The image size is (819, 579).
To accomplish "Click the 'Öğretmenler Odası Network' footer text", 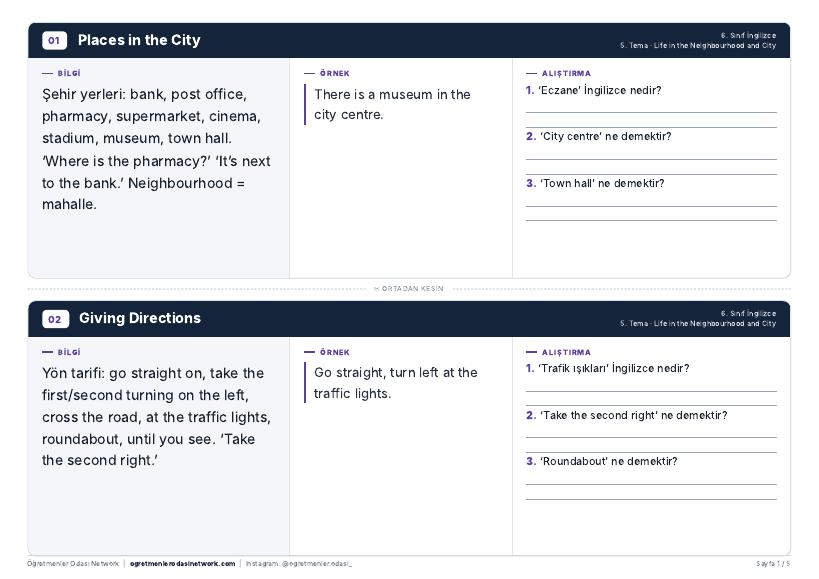I will pyautogui.click(x=73, y=564).
